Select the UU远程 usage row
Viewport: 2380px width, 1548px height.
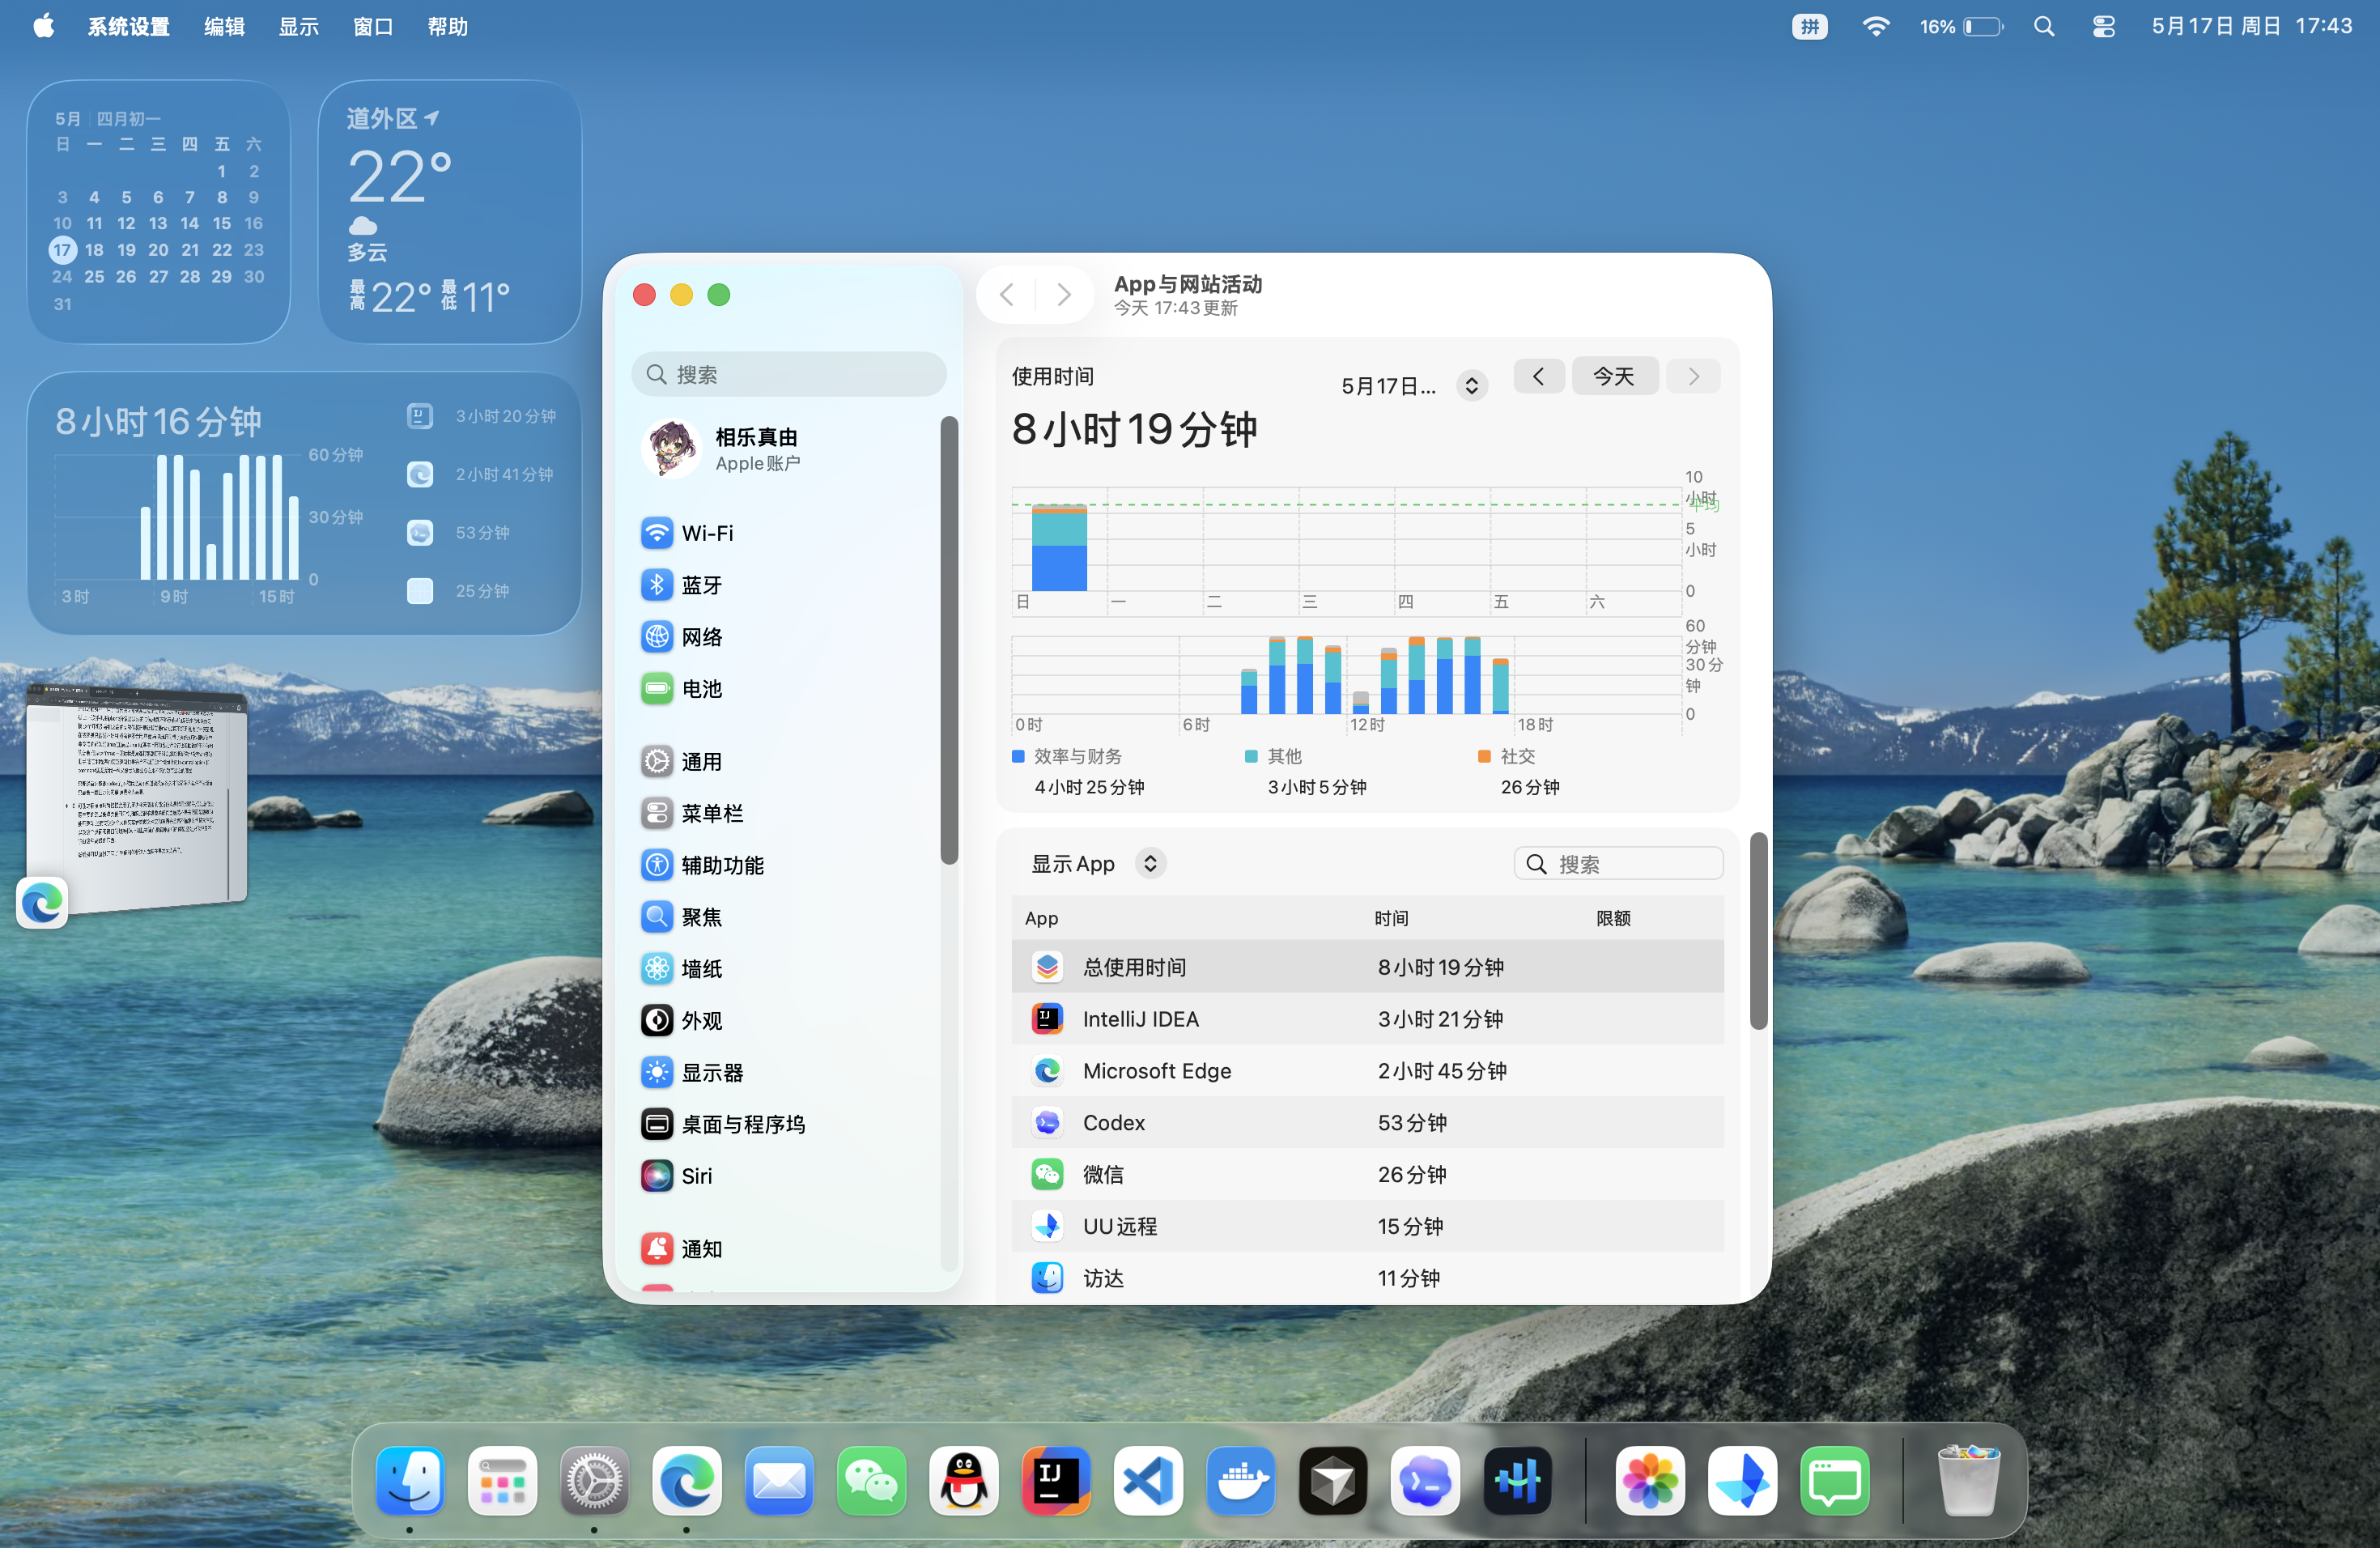(1367, 1227)
